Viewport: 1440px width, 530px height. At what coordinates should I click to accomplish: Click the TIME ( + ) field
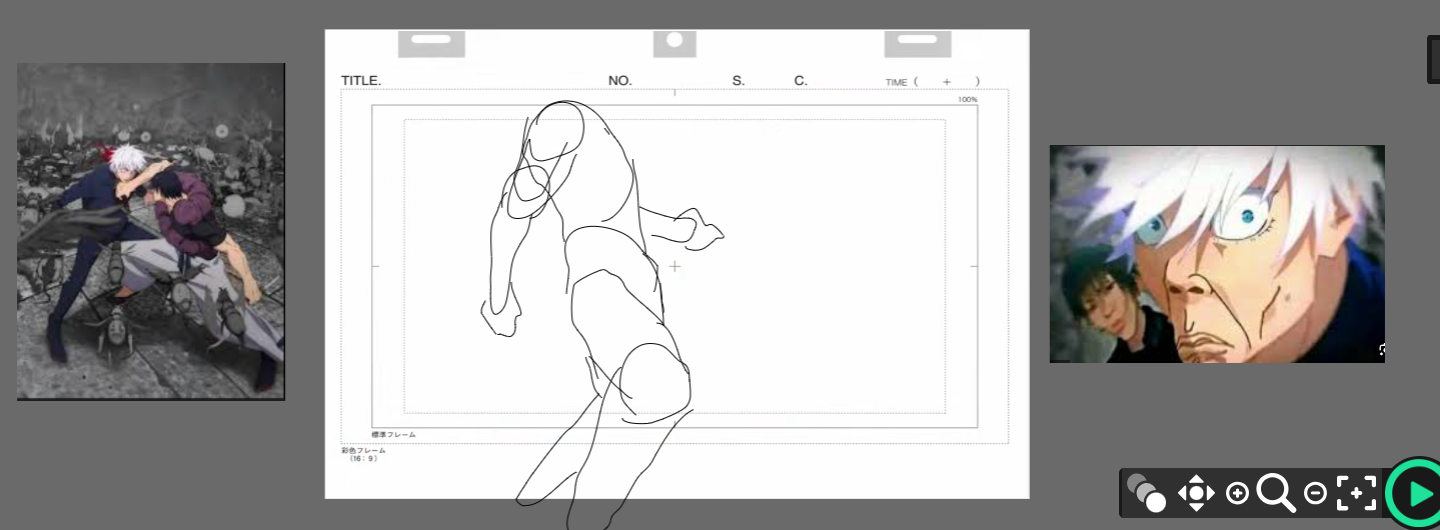click(932, 82)
